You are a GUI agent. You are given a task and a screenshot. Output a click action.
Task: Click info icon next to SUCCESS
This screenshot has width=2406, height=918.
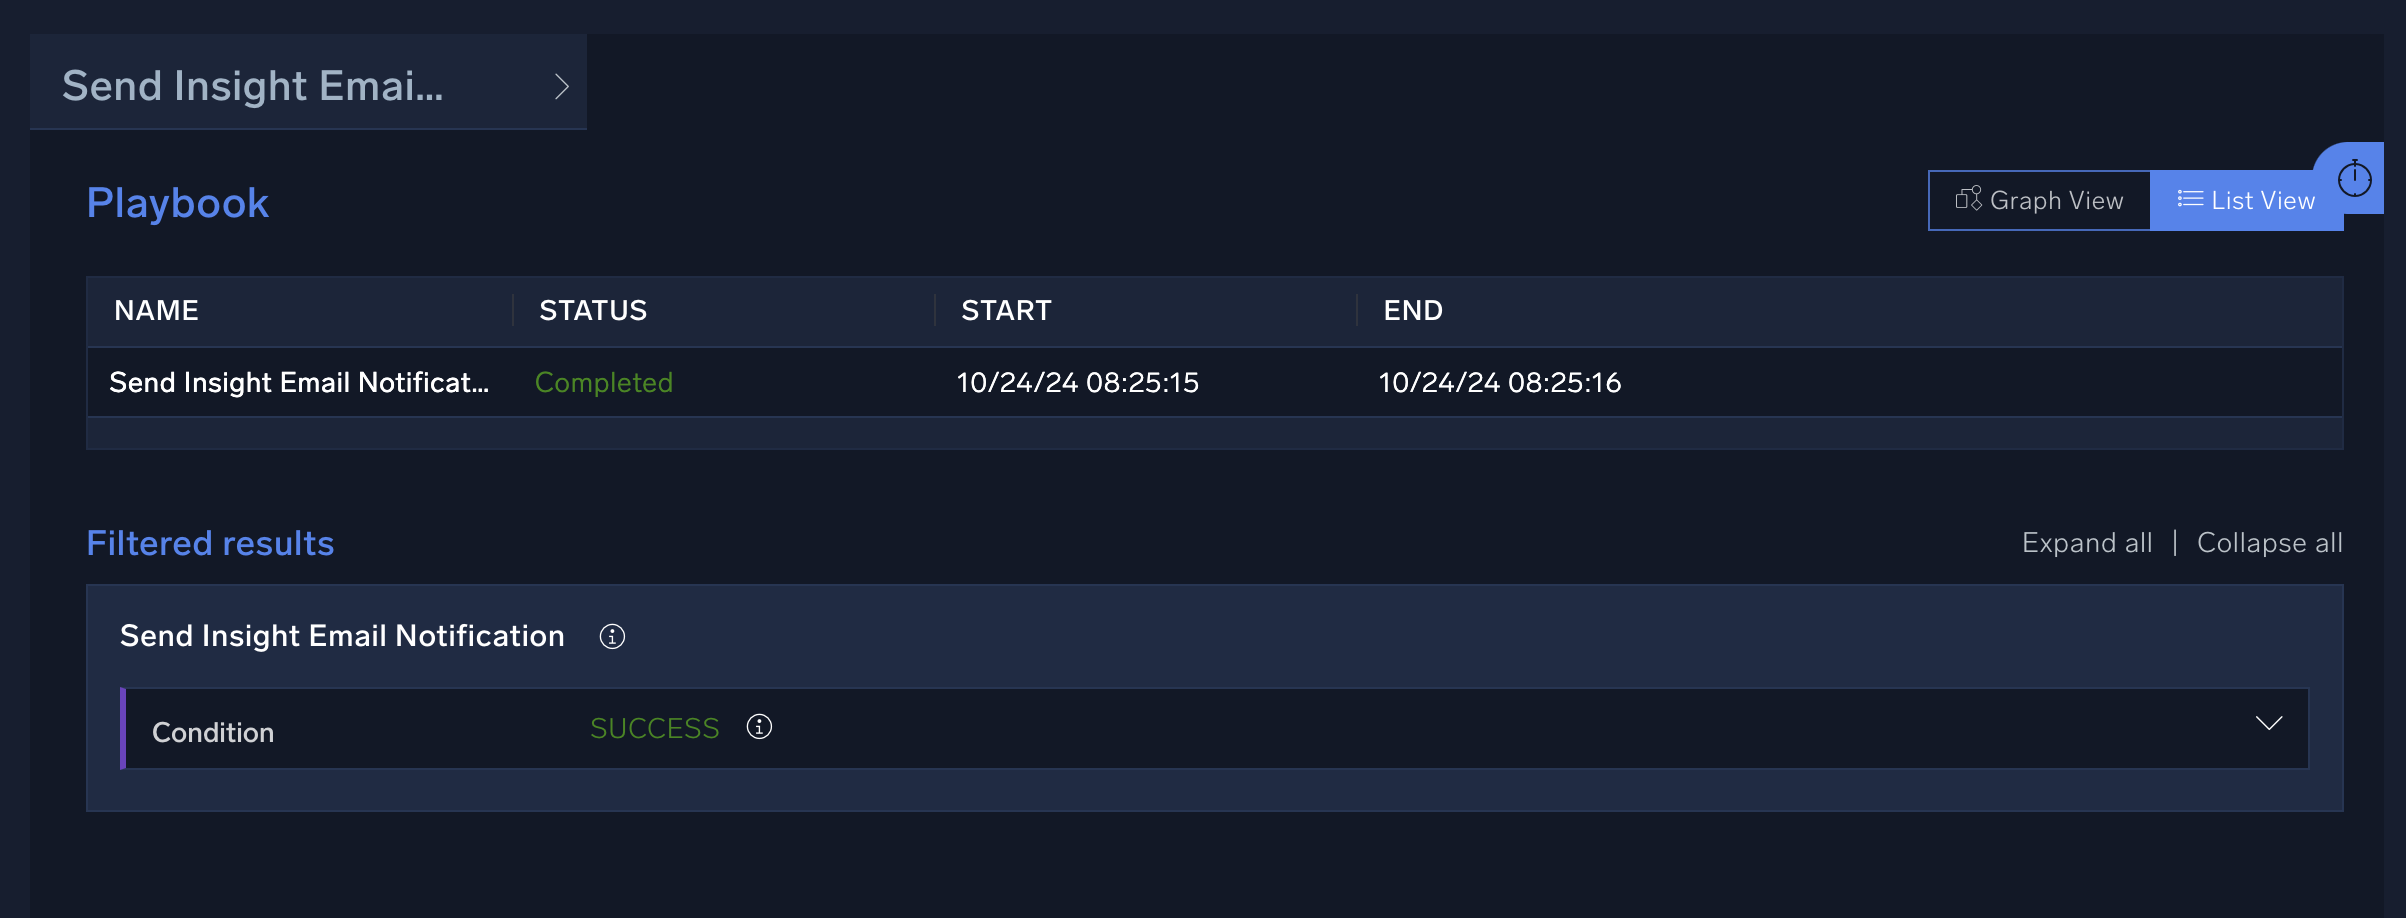[759, 727]
